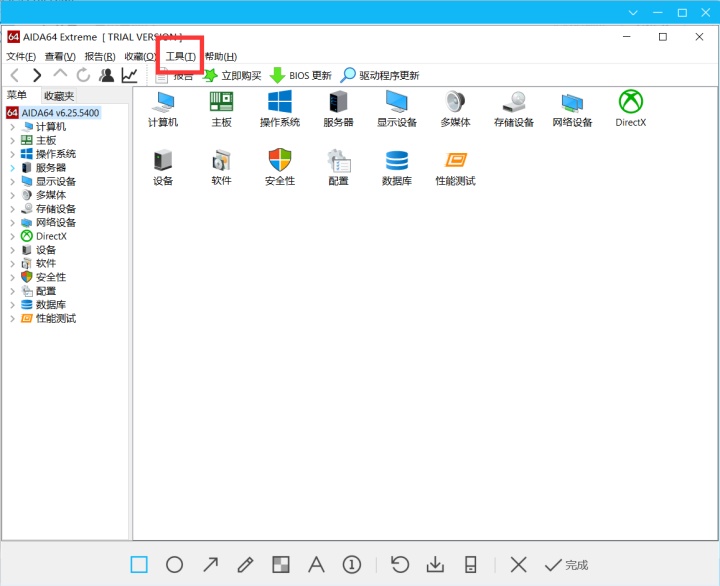The height and width of the screenshot is (586, 720).
Task: Open the 主板 motherboard icon in main panel
Action: (x=221, y=109)
